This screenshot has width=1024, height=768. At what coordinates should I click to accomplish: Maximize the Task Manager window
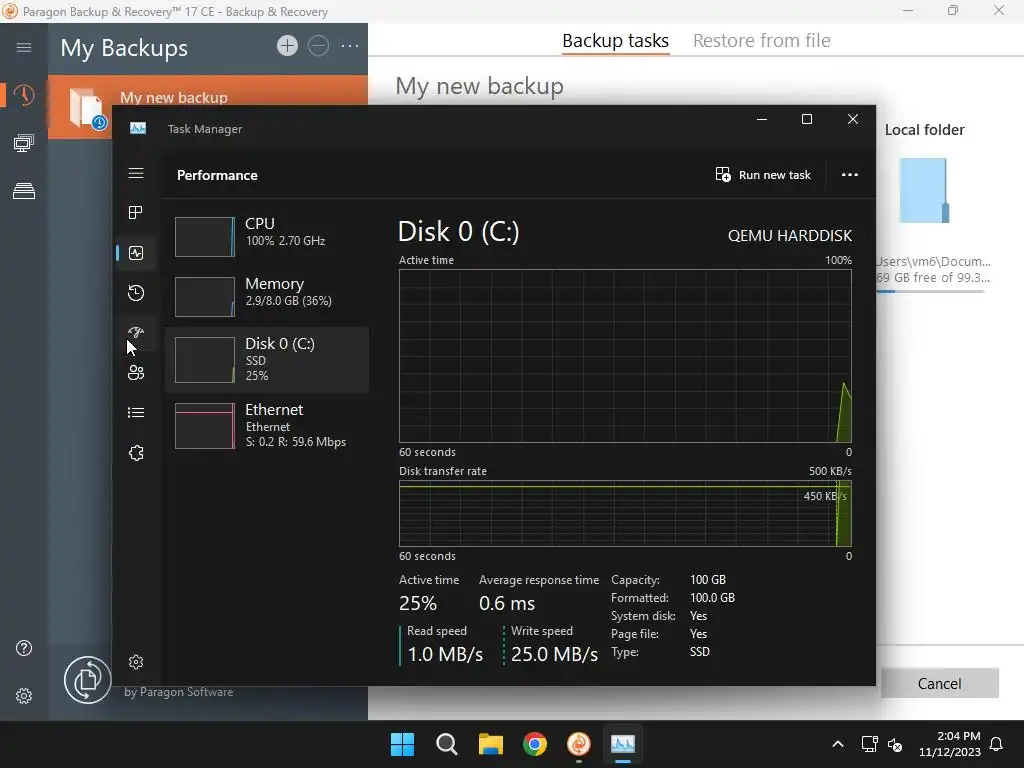point(807,119)
